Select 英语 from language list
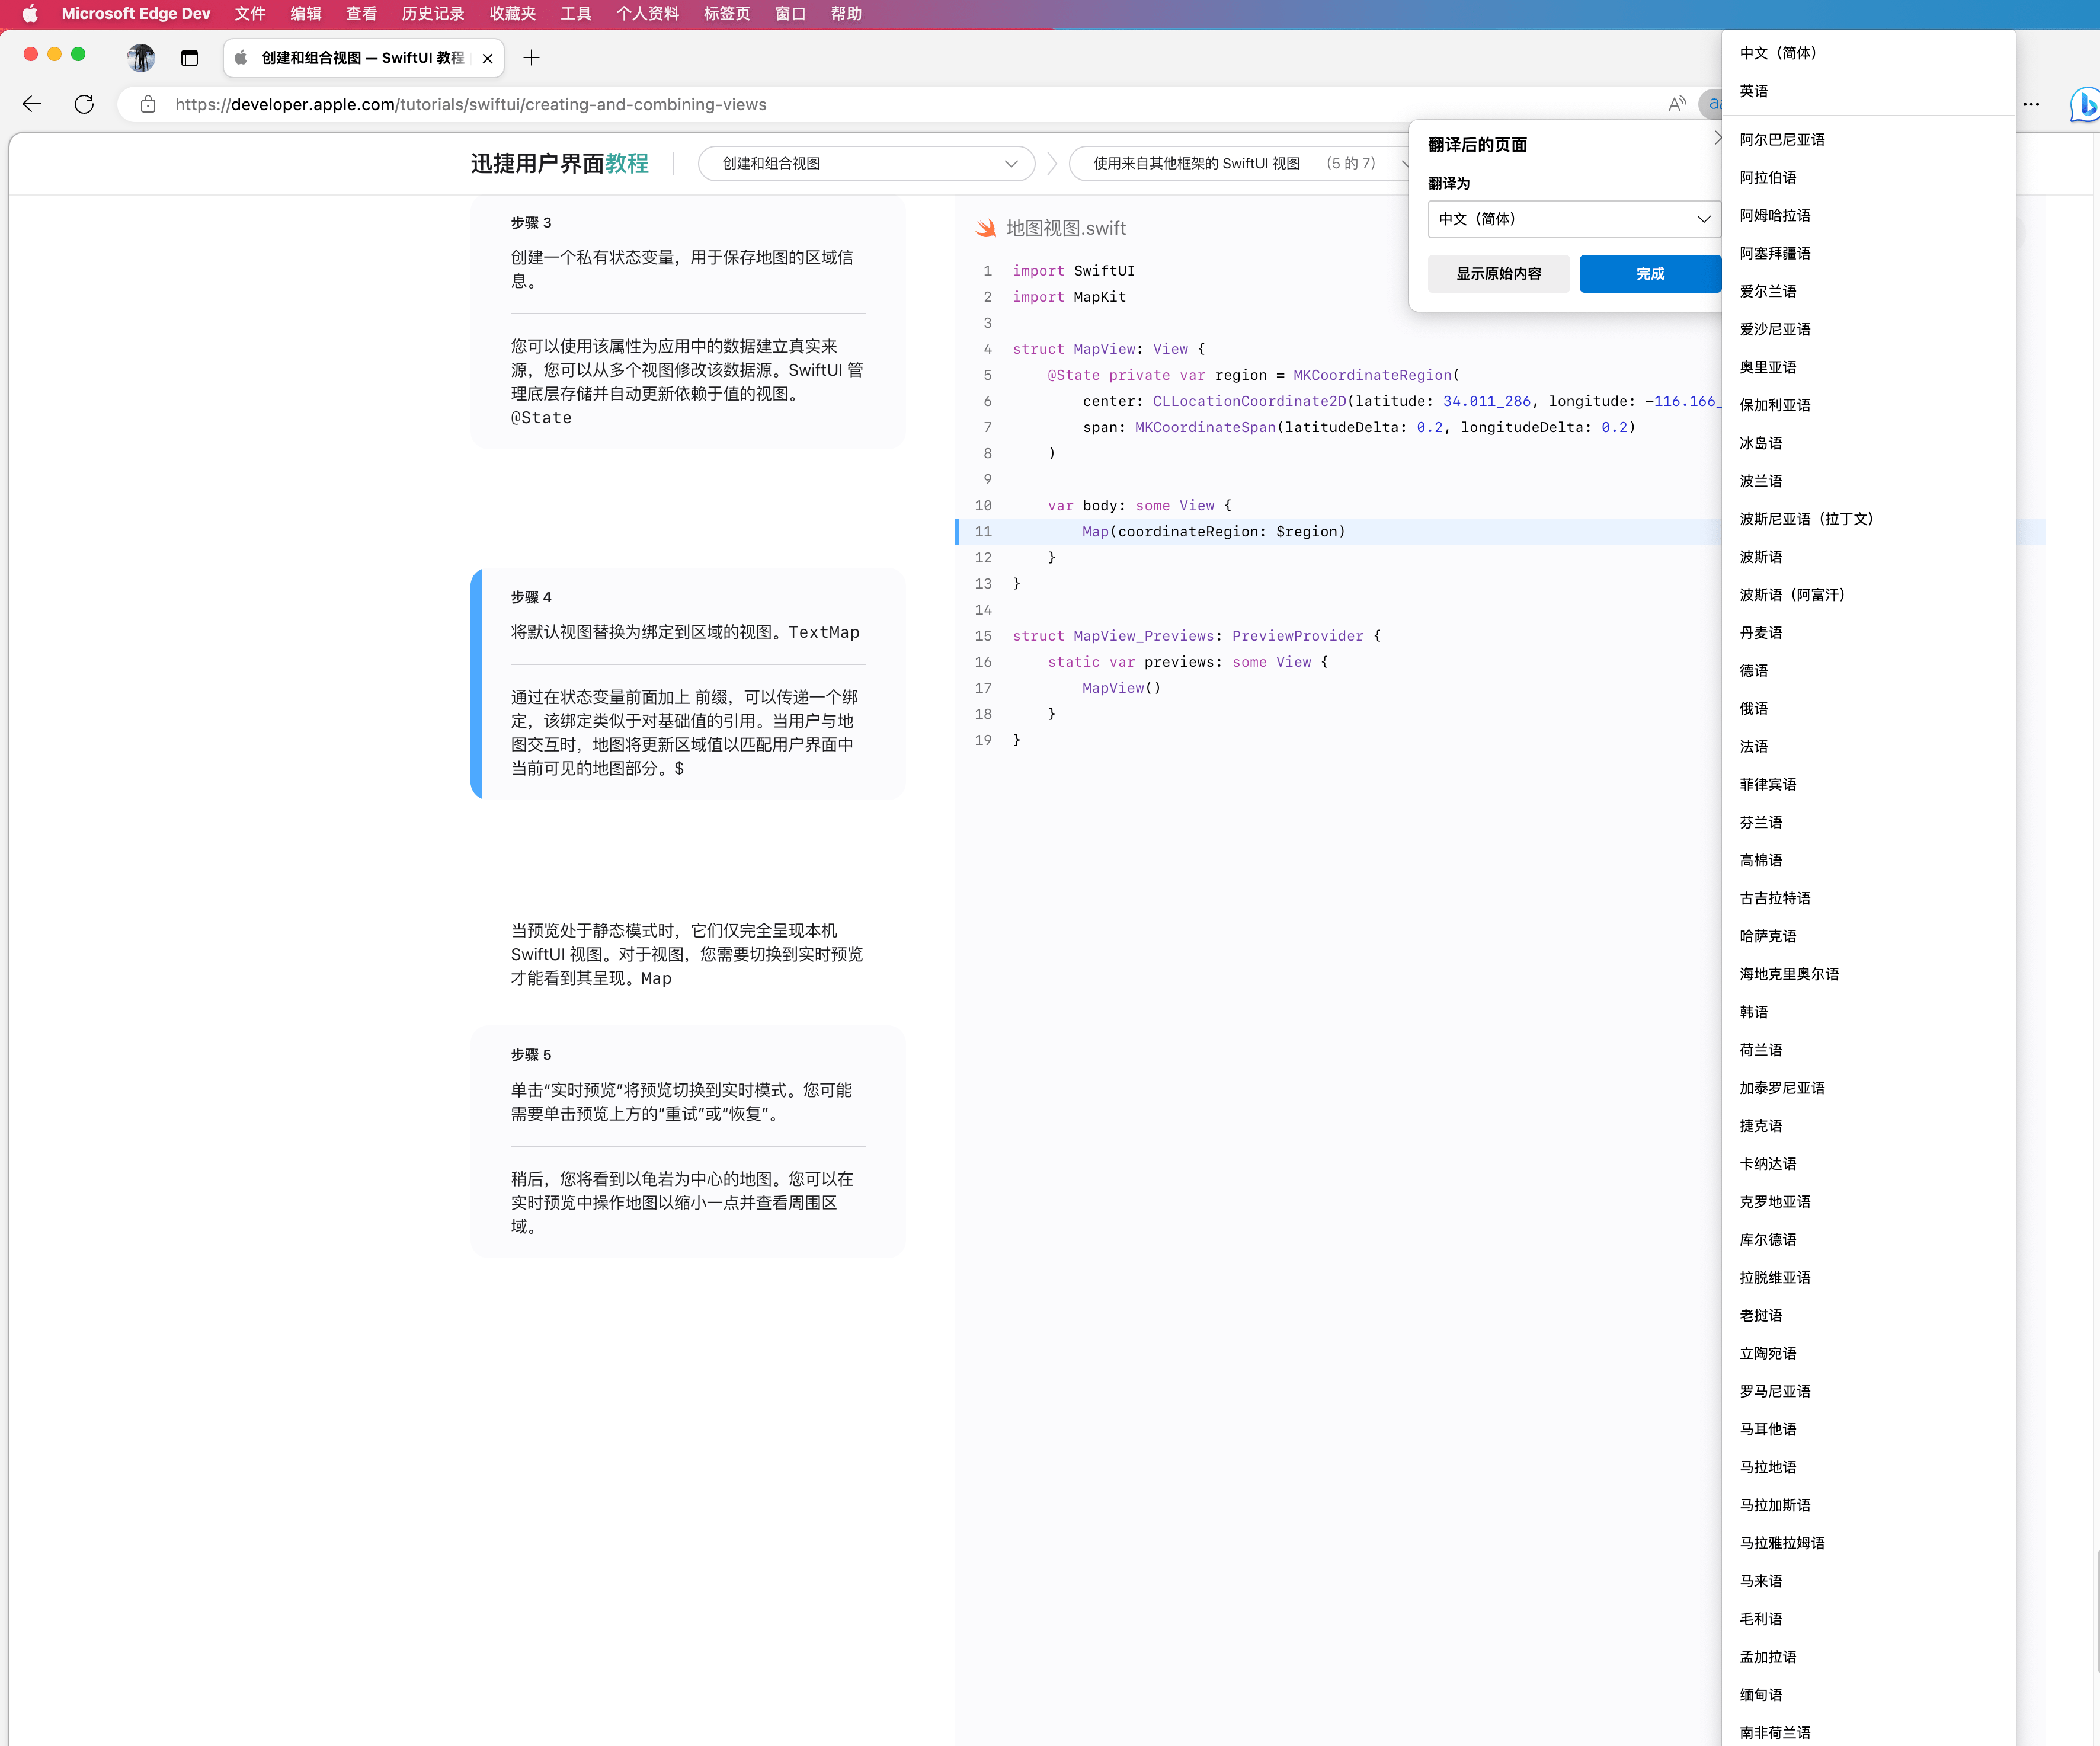The height and width of the screenshot is (1746, 2100). coord(1868,91)
